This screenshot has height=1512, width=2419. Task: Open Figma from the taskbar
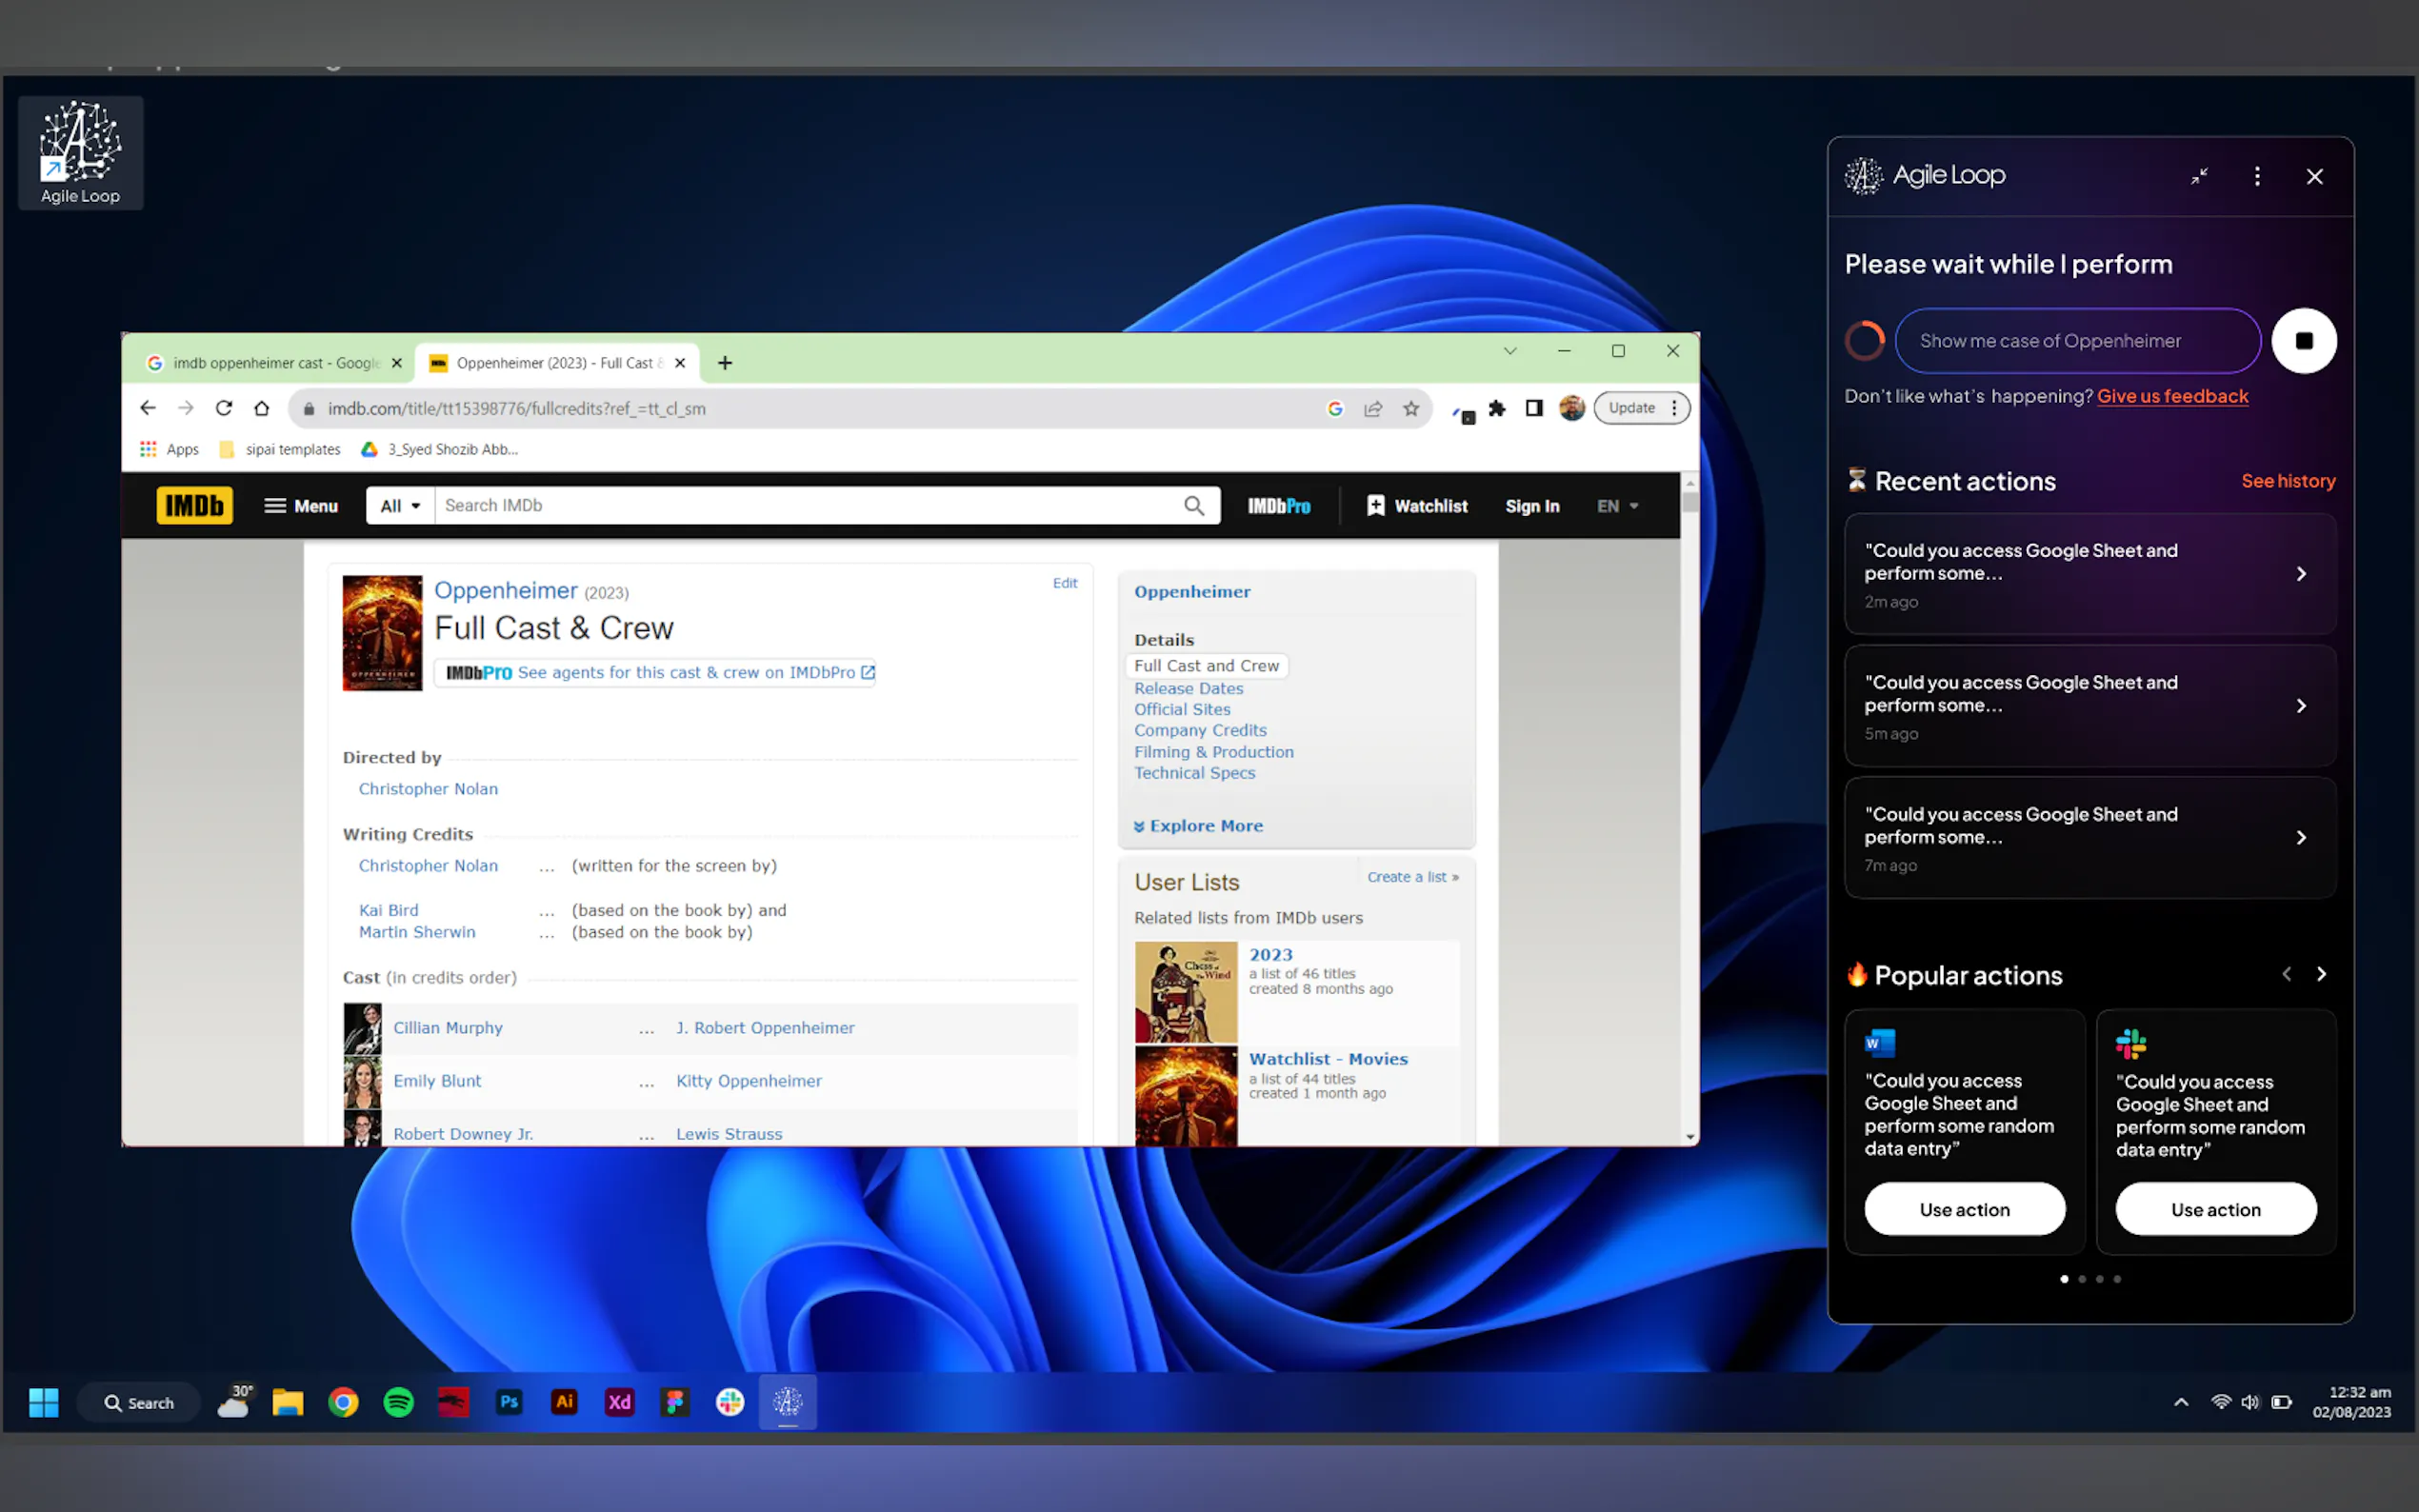point(675,1403)
